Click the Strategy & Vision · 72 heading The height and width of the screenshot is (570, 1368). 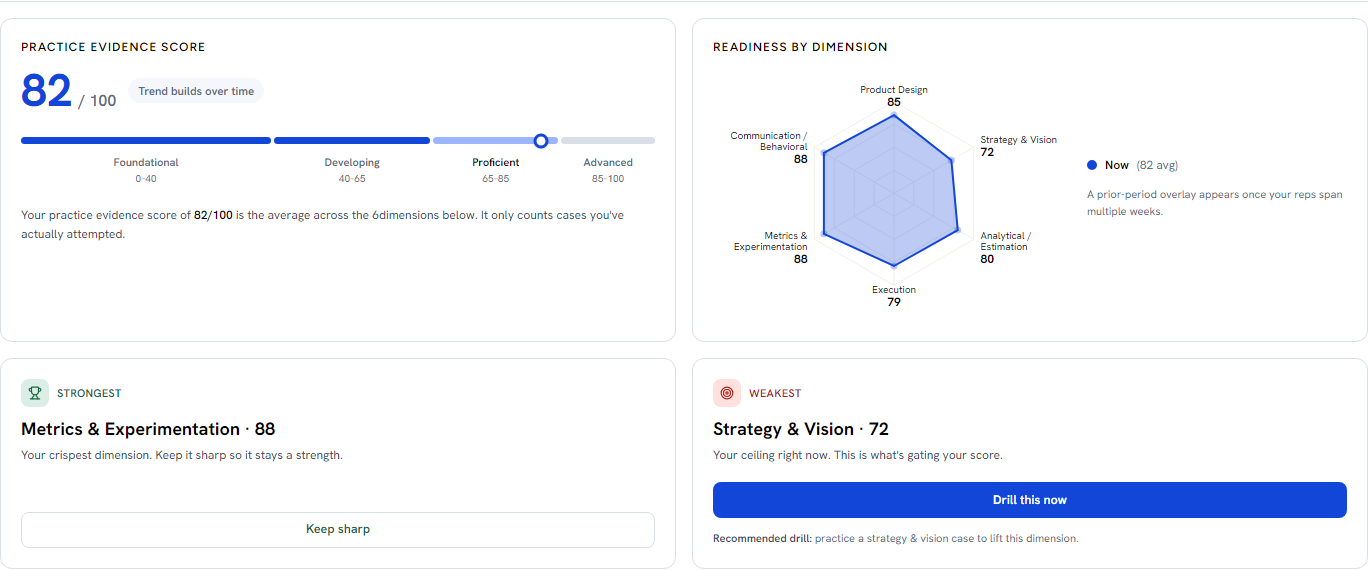tap(801, 429)
